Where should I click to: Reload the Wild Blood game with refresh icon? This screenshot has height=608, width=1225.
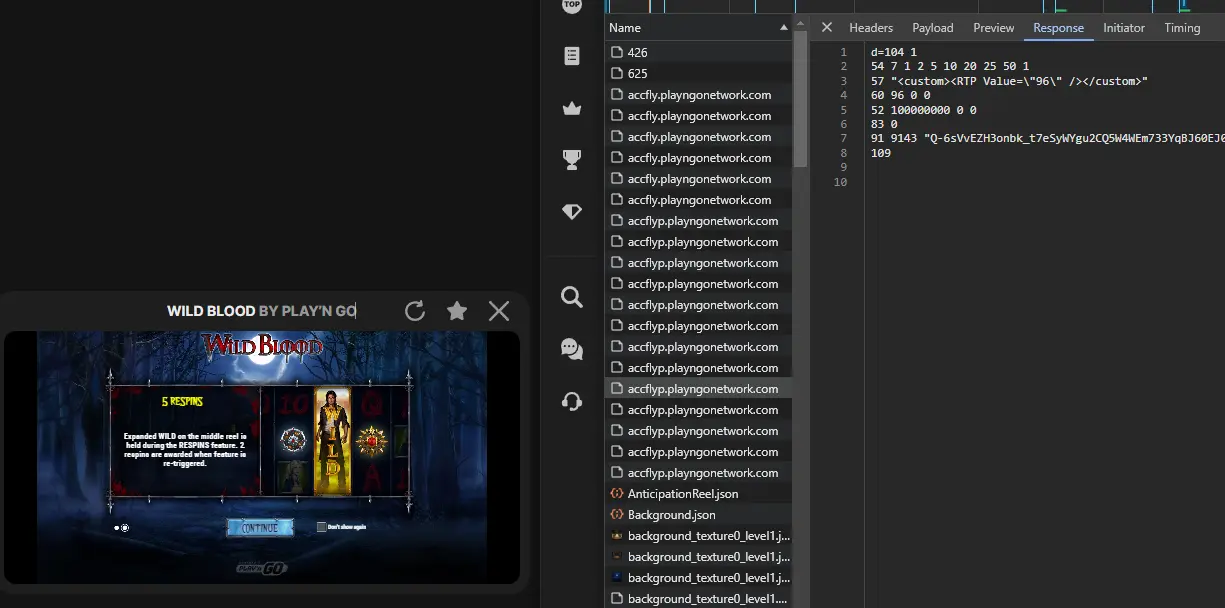415,311
